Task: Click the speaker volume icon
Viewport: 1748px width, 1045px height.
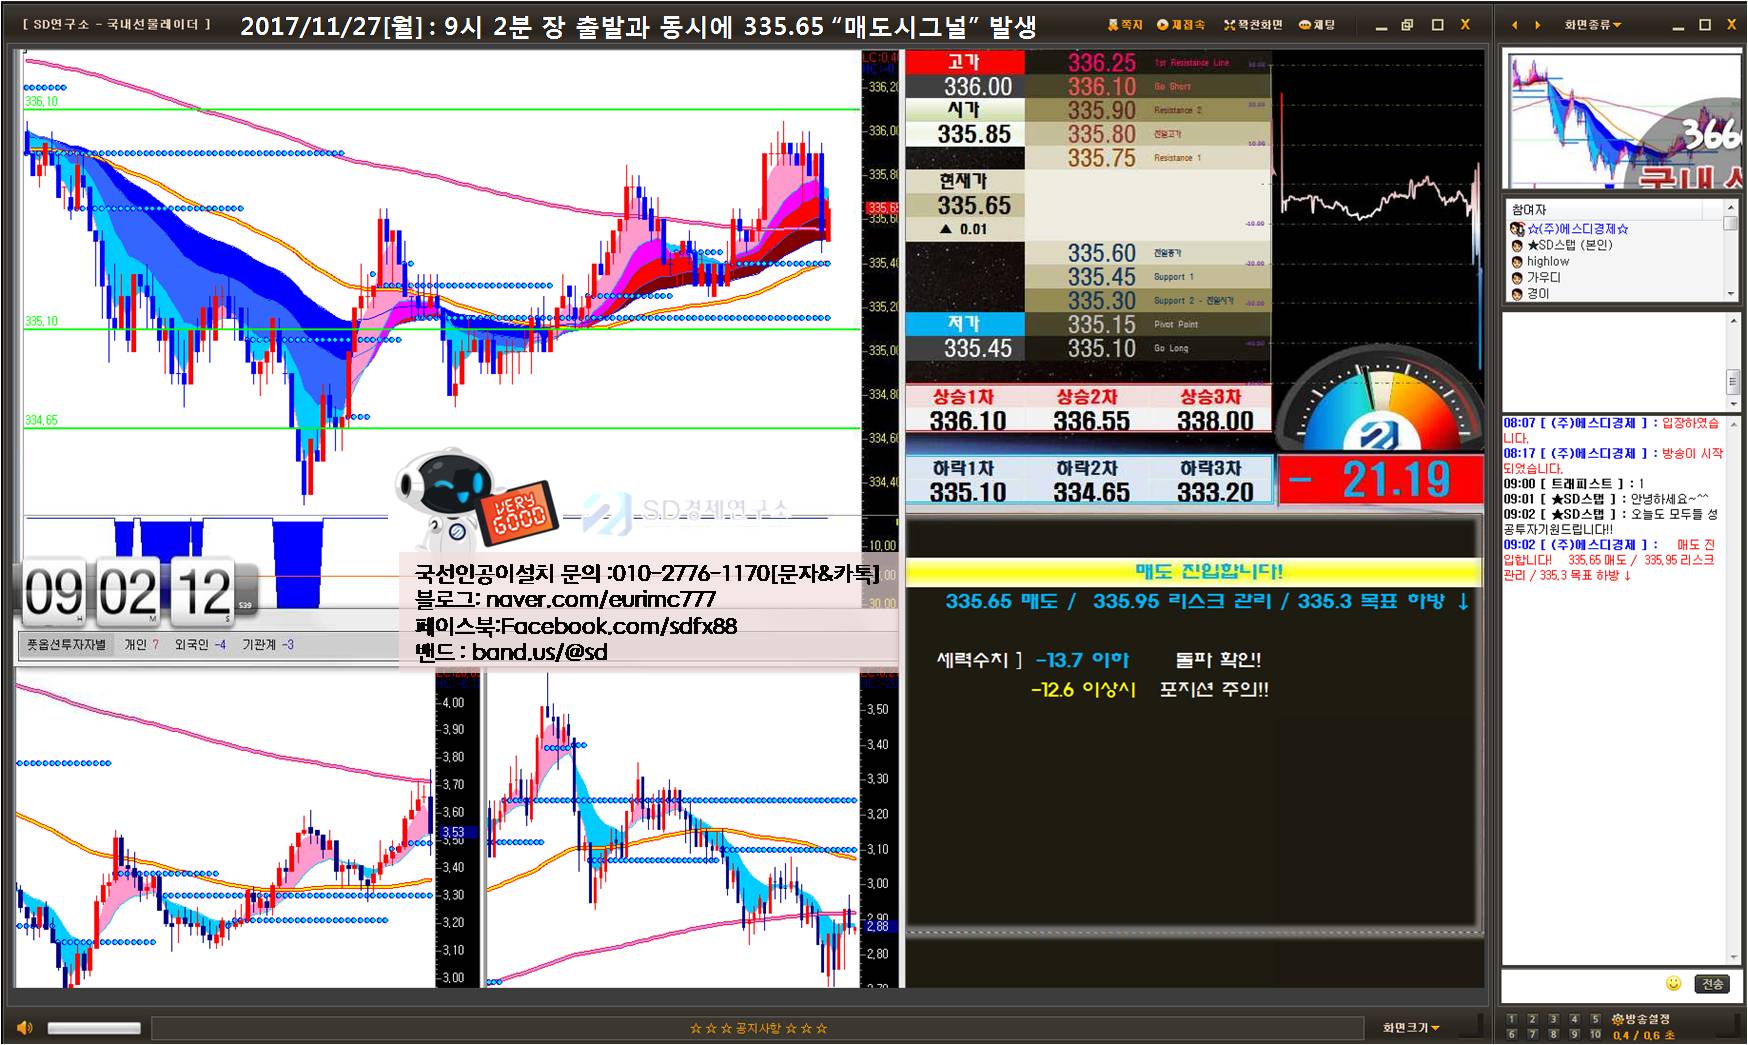Action: point(25,1027)
